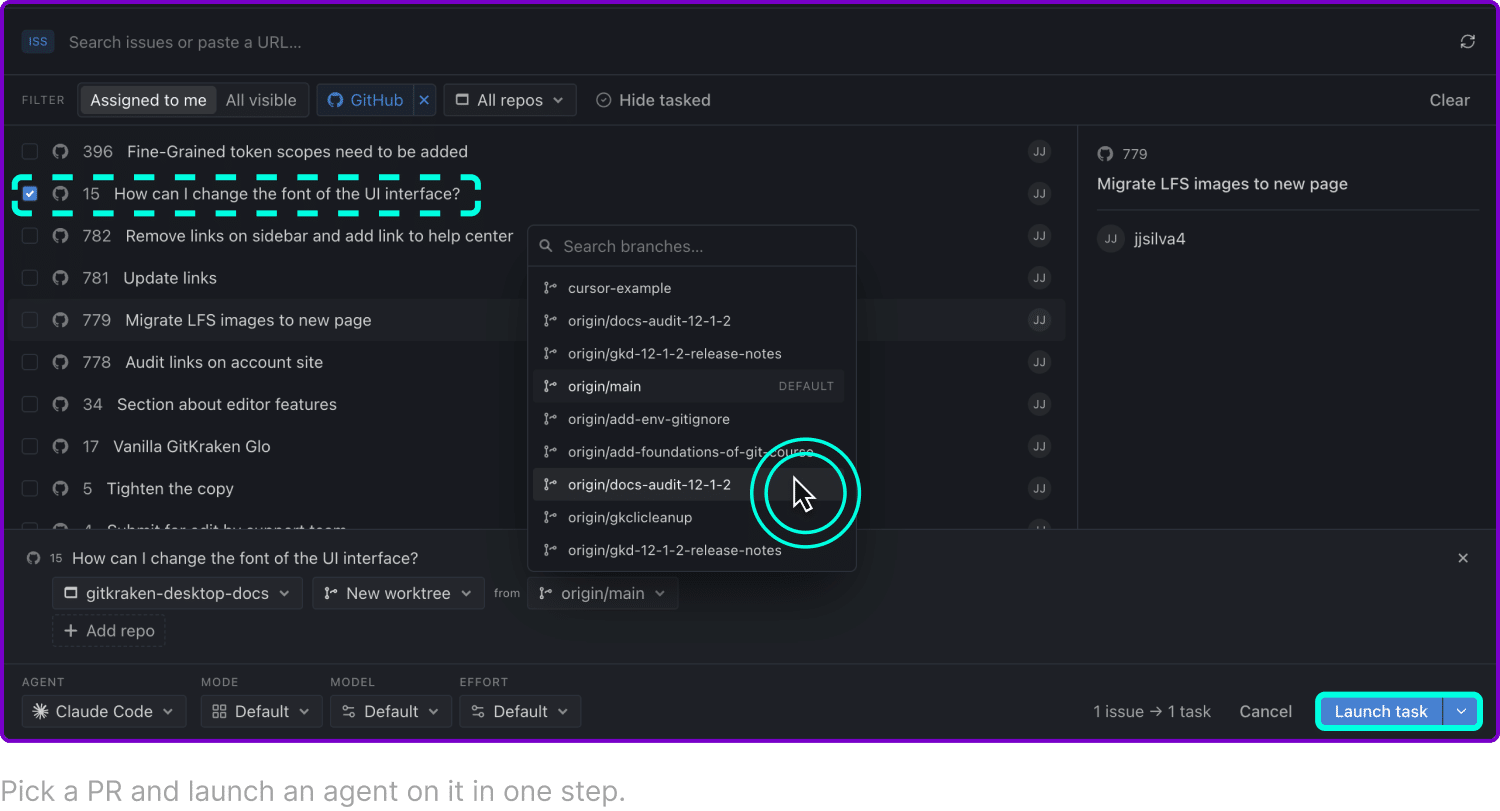Remove the GitHub filter chip with the X
The height and width of the screenshot is (811, 1500).
424,100
